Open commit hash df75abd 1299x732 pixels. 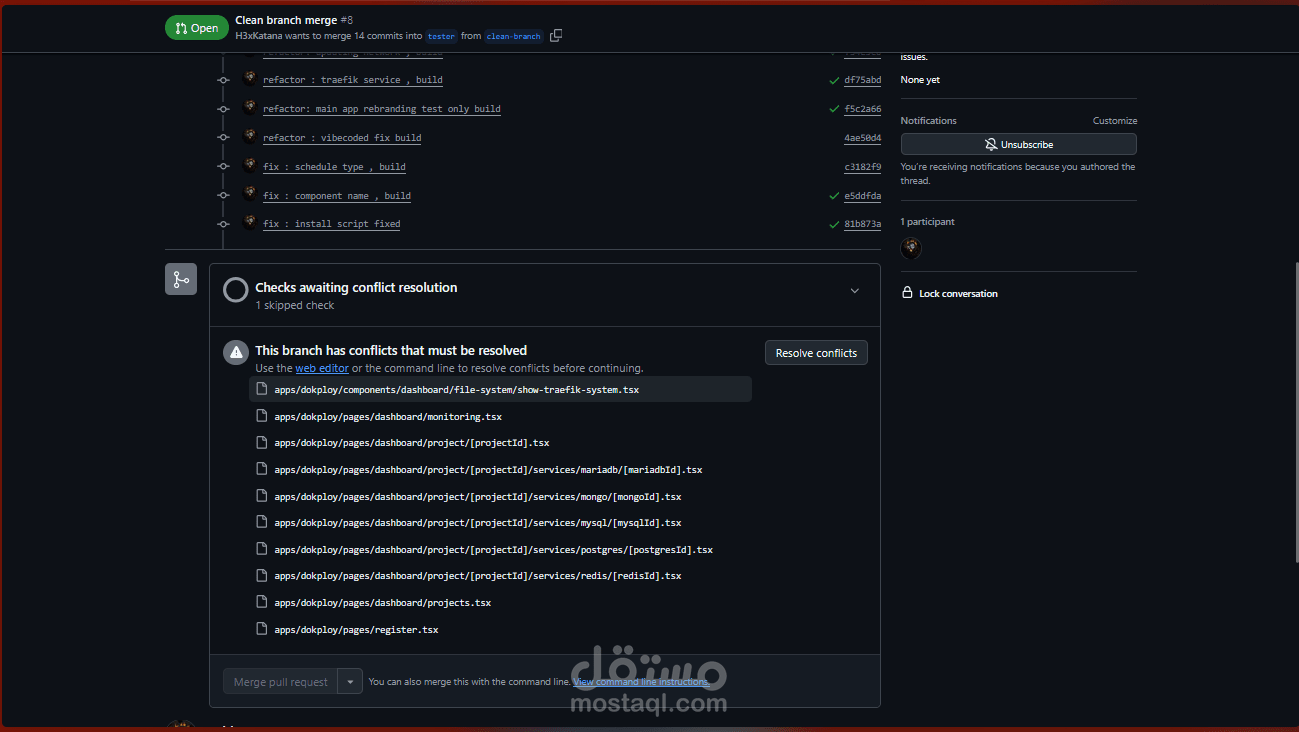click(x=863, y=80)
